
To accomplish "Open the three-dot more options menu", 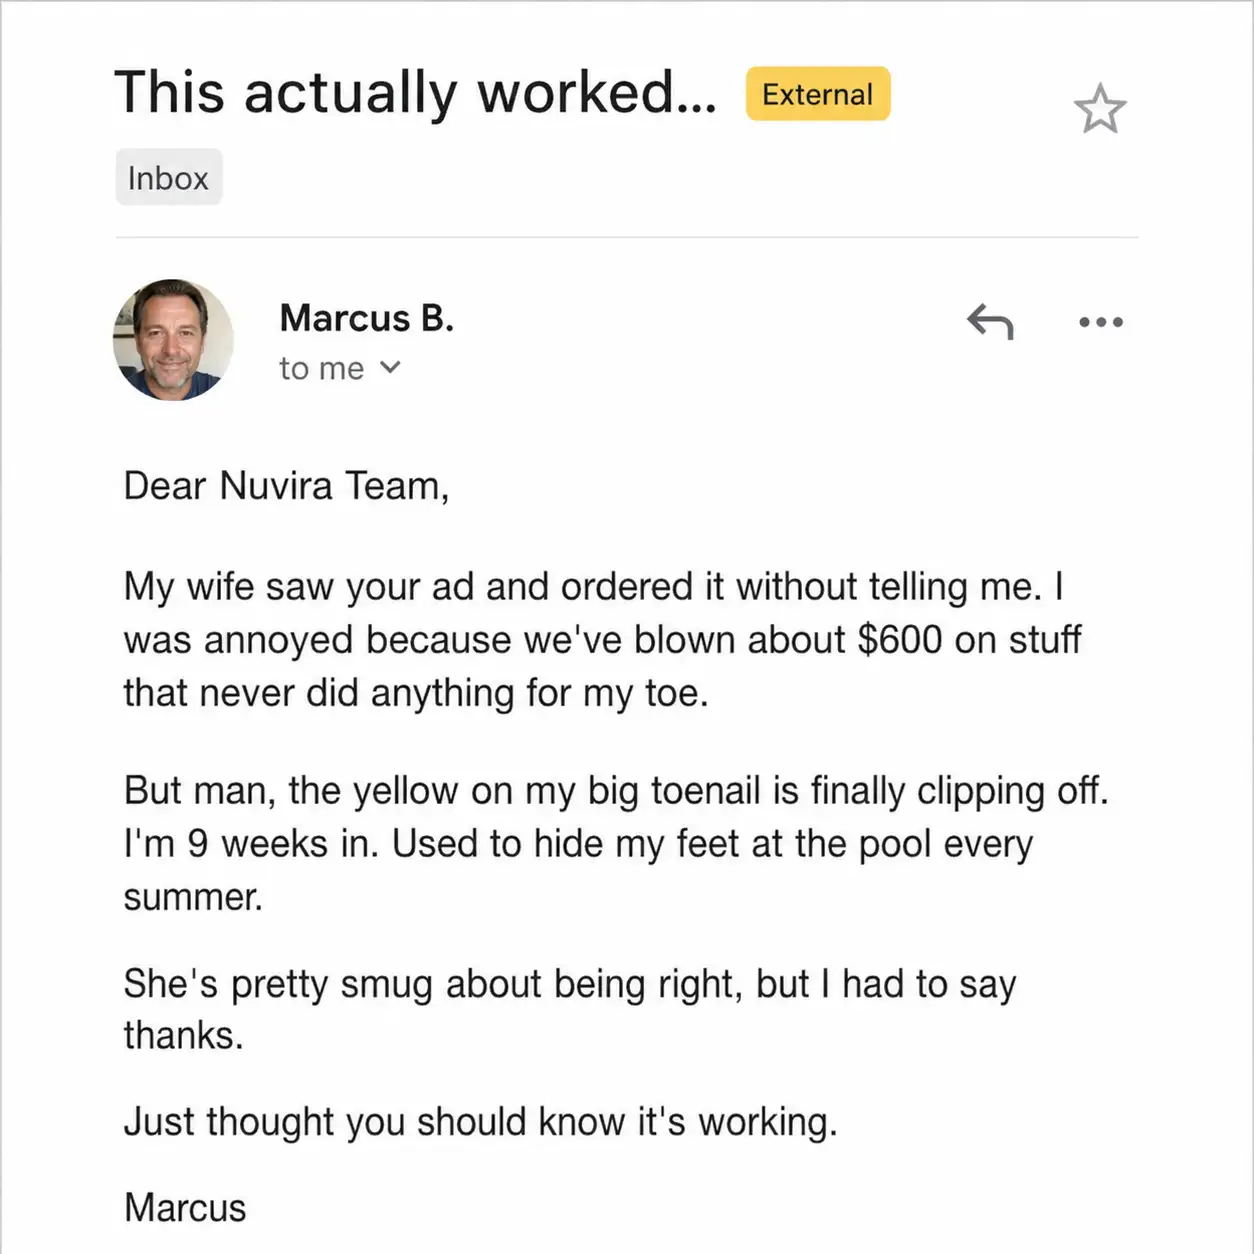I will click(1101, 322).
